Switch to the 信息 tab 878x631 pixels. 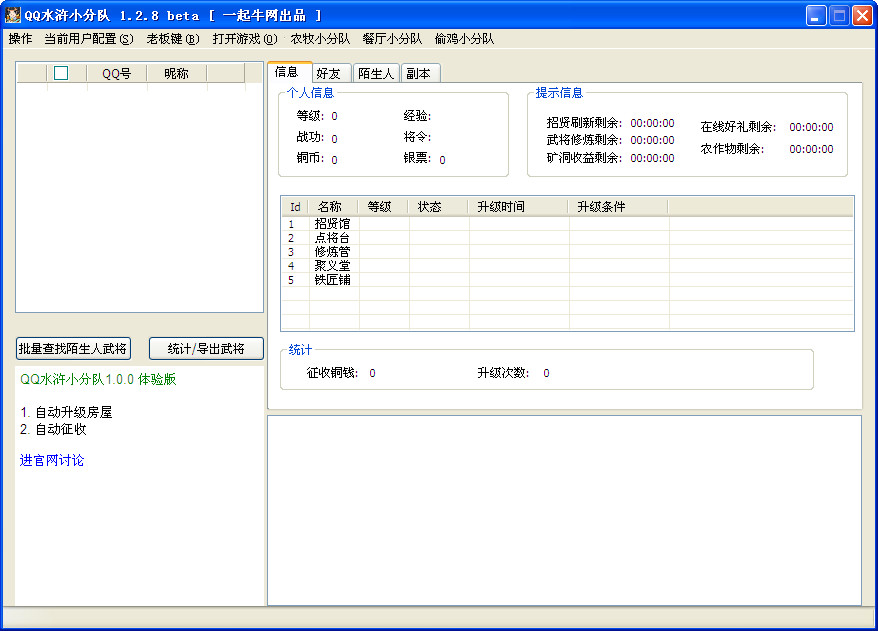pyautogui.click(x=287, y=72)
